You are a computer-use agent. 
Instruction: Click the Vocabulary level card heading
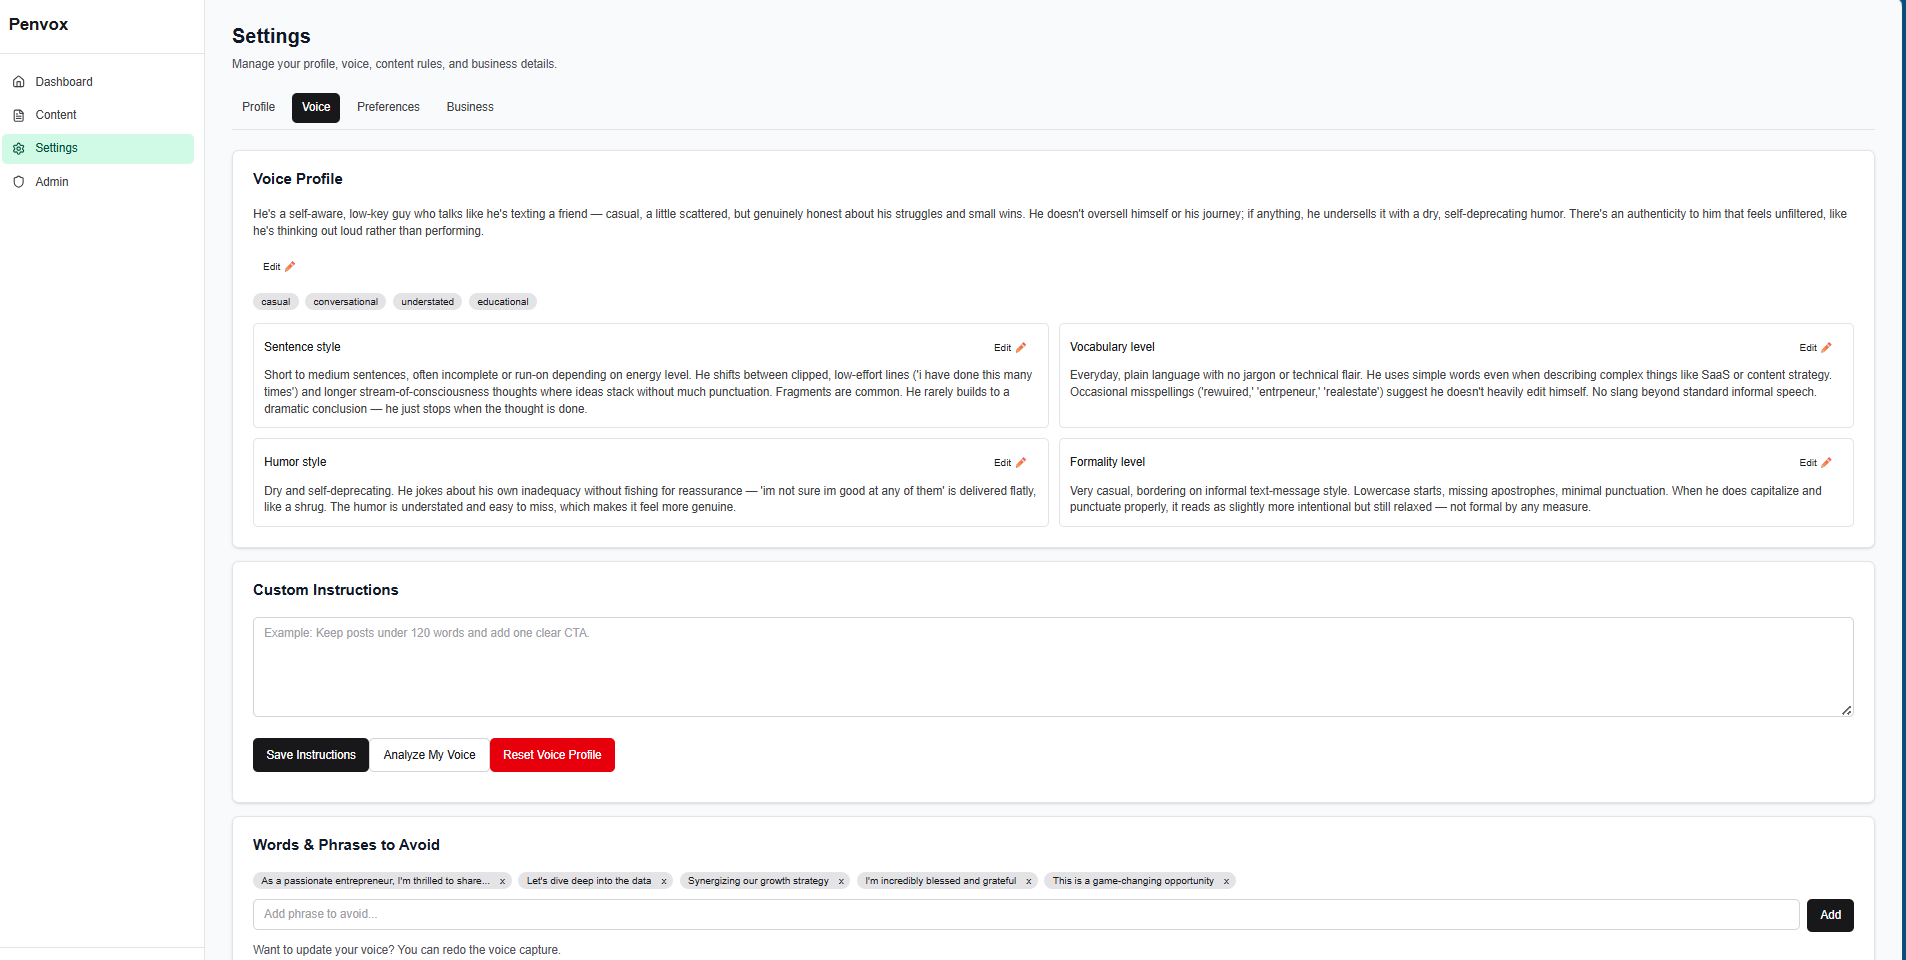click(1112, 347)
